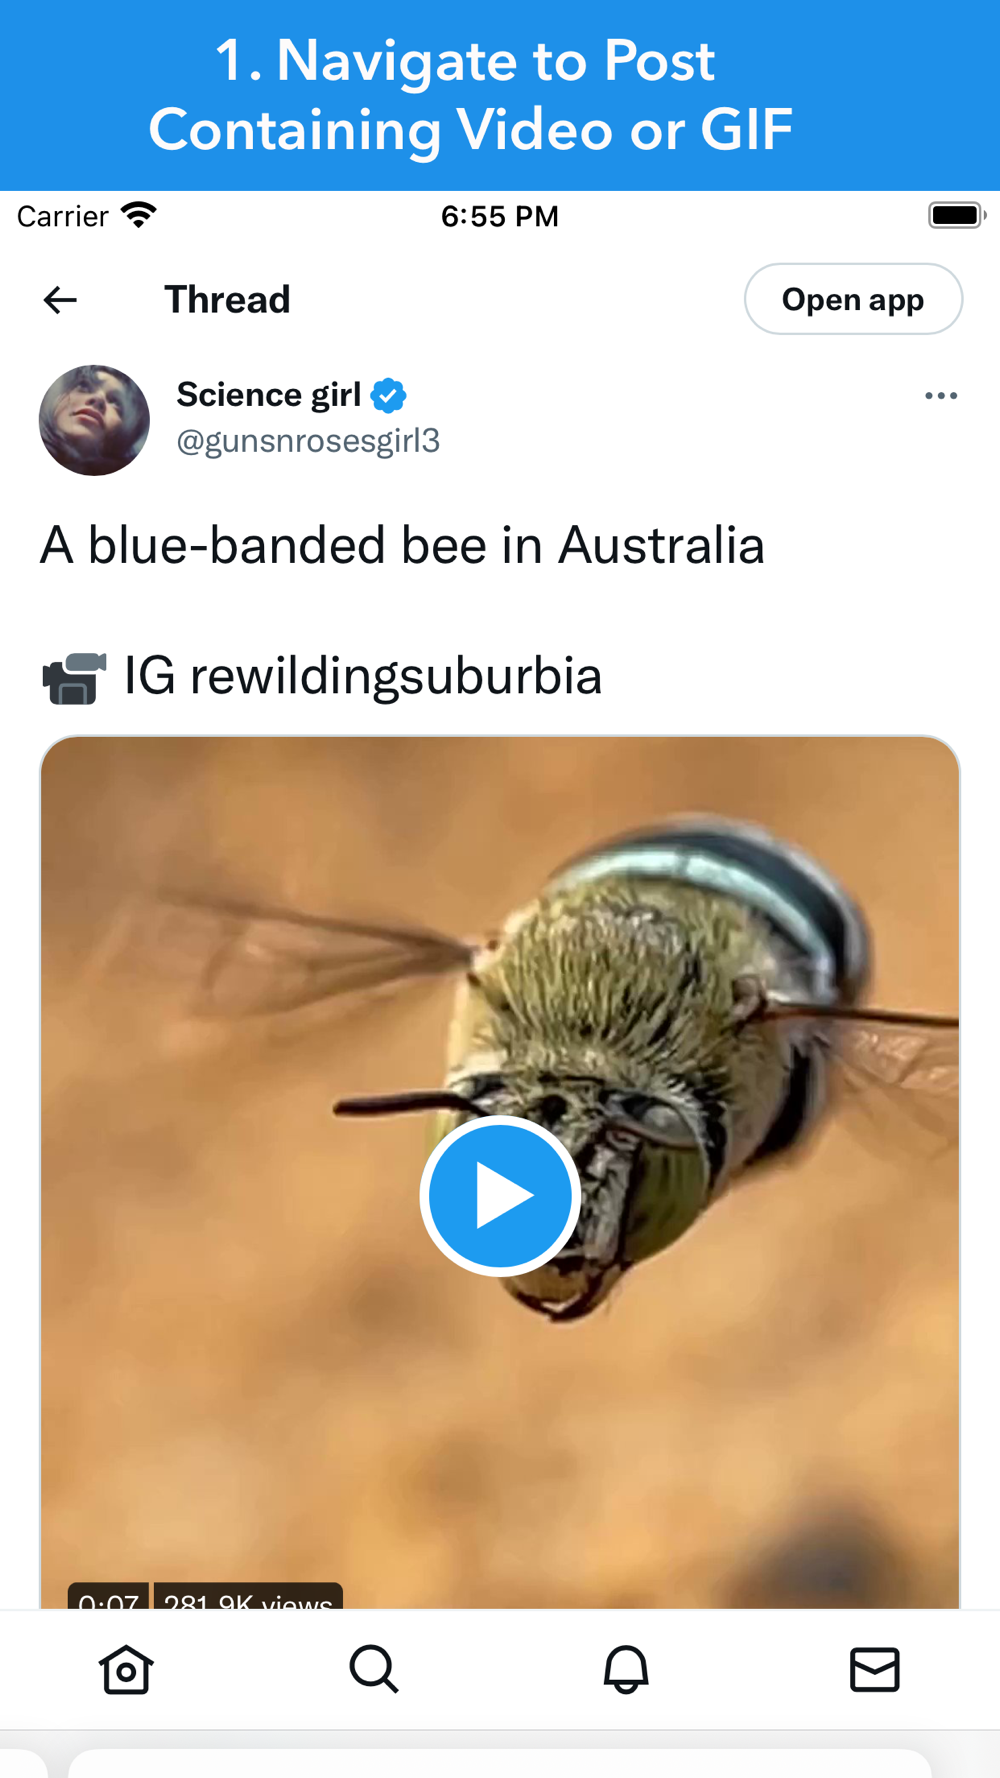Open the Messages envelope tab
This screenshot has height=1778, width=1000.
(875, 1669)
